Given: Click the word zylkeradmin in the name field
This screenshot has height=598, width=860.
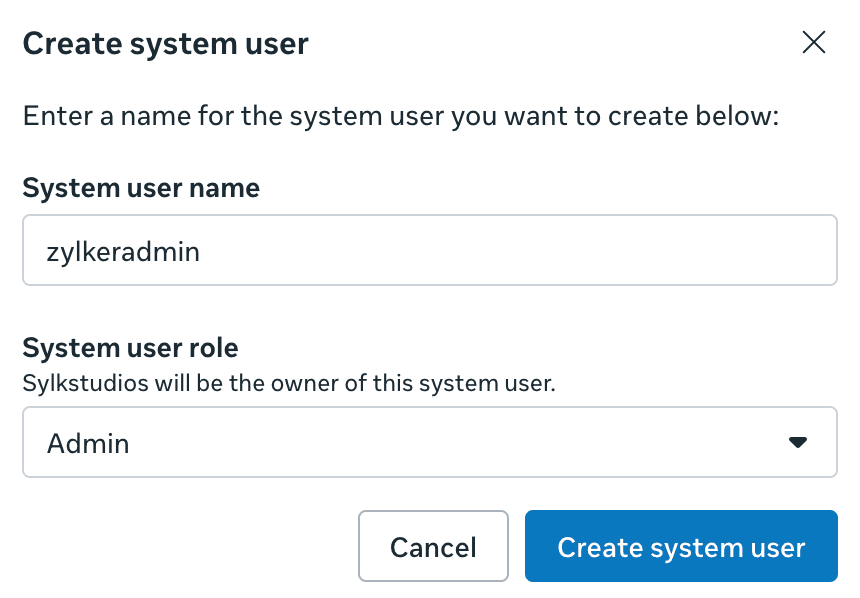Looking at the screenshot, I should pyautogui.click(x=123, y=251).
